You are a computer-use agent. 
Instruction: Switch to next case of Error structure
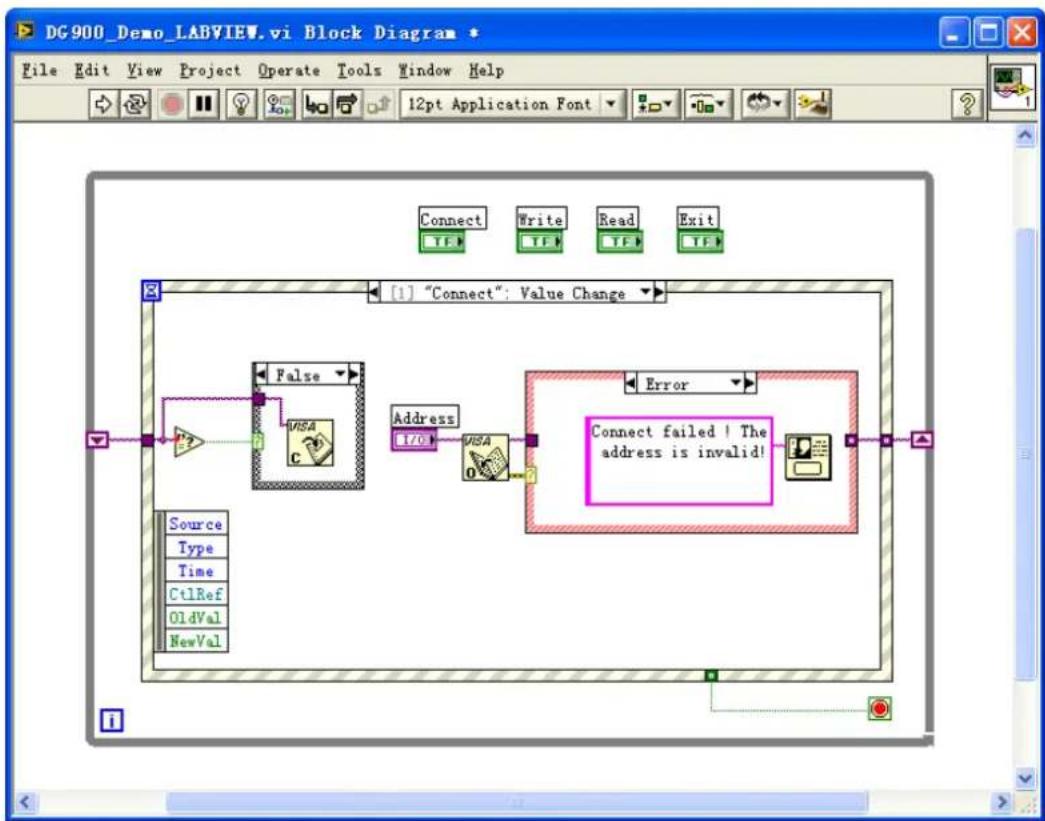point(750,384)
